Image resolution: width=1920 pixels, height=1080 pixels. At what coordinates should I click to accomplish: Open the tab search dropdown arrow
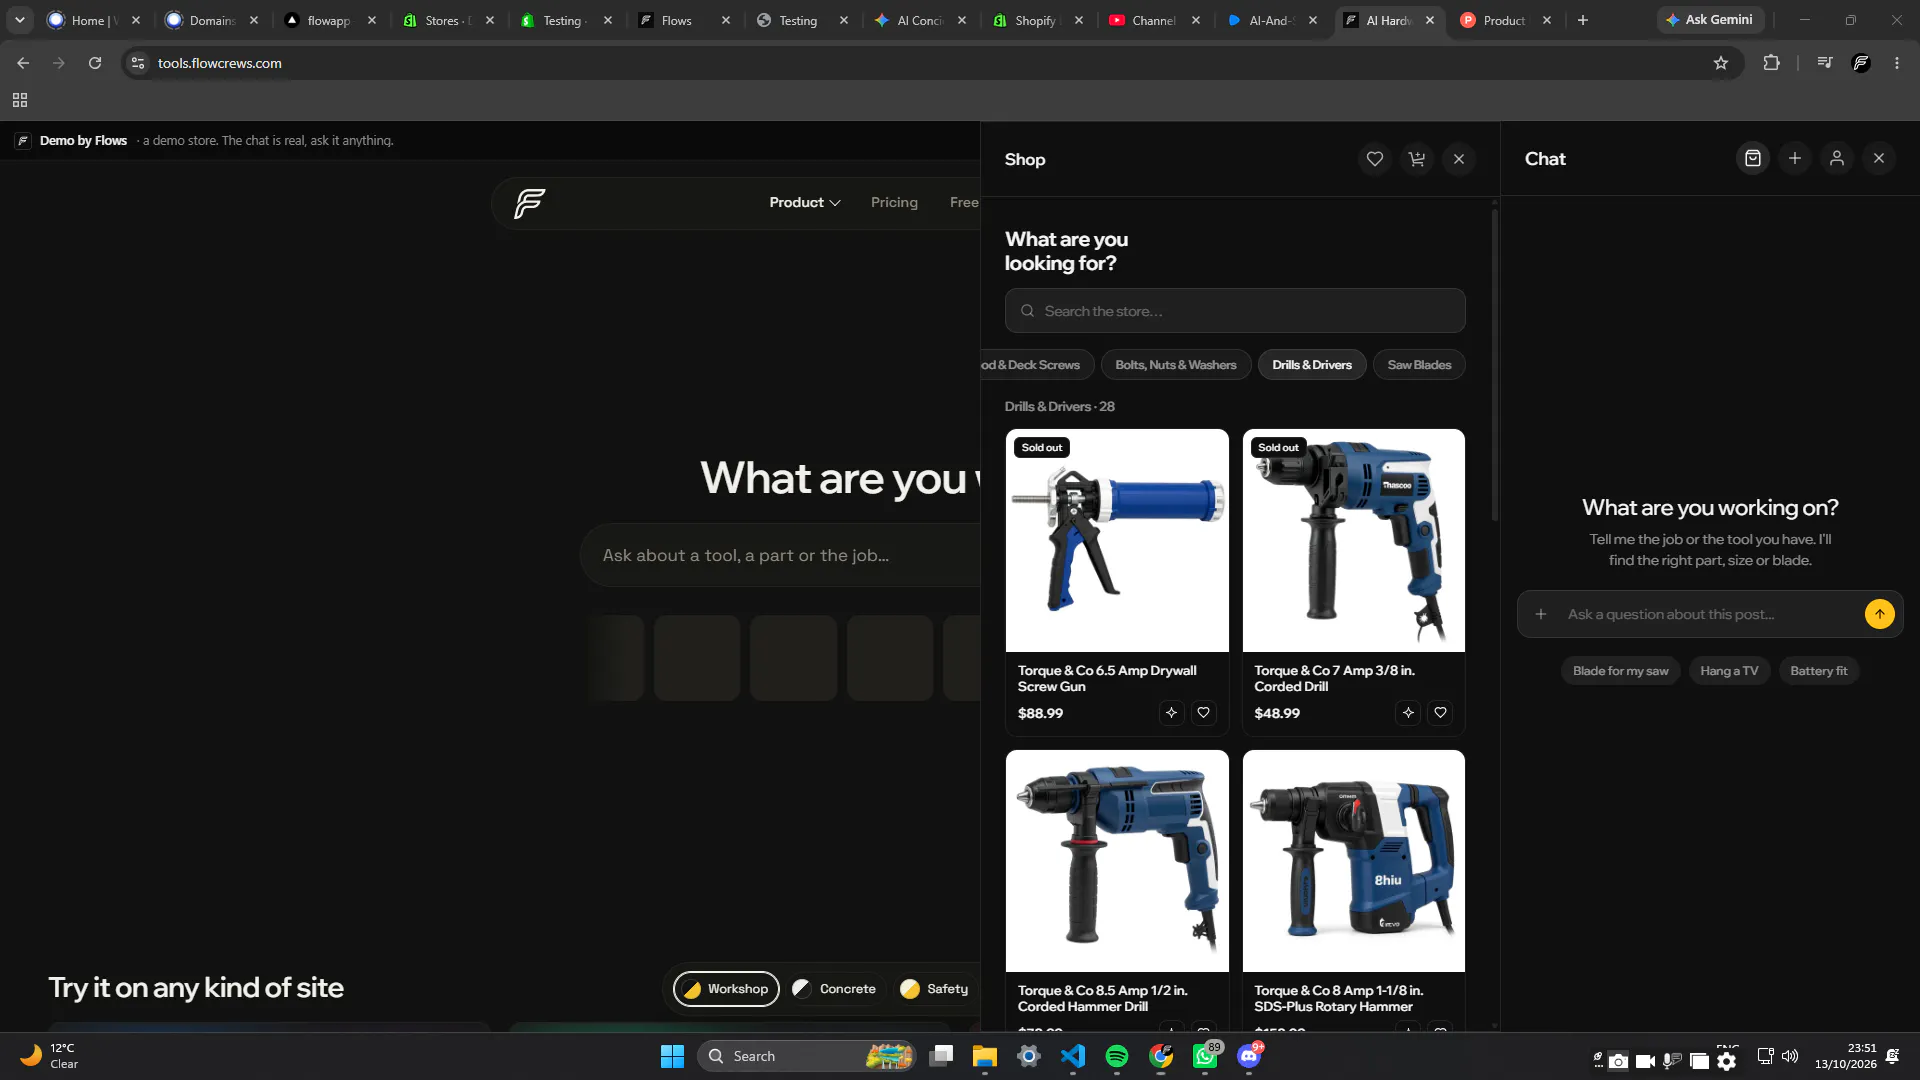20,20
